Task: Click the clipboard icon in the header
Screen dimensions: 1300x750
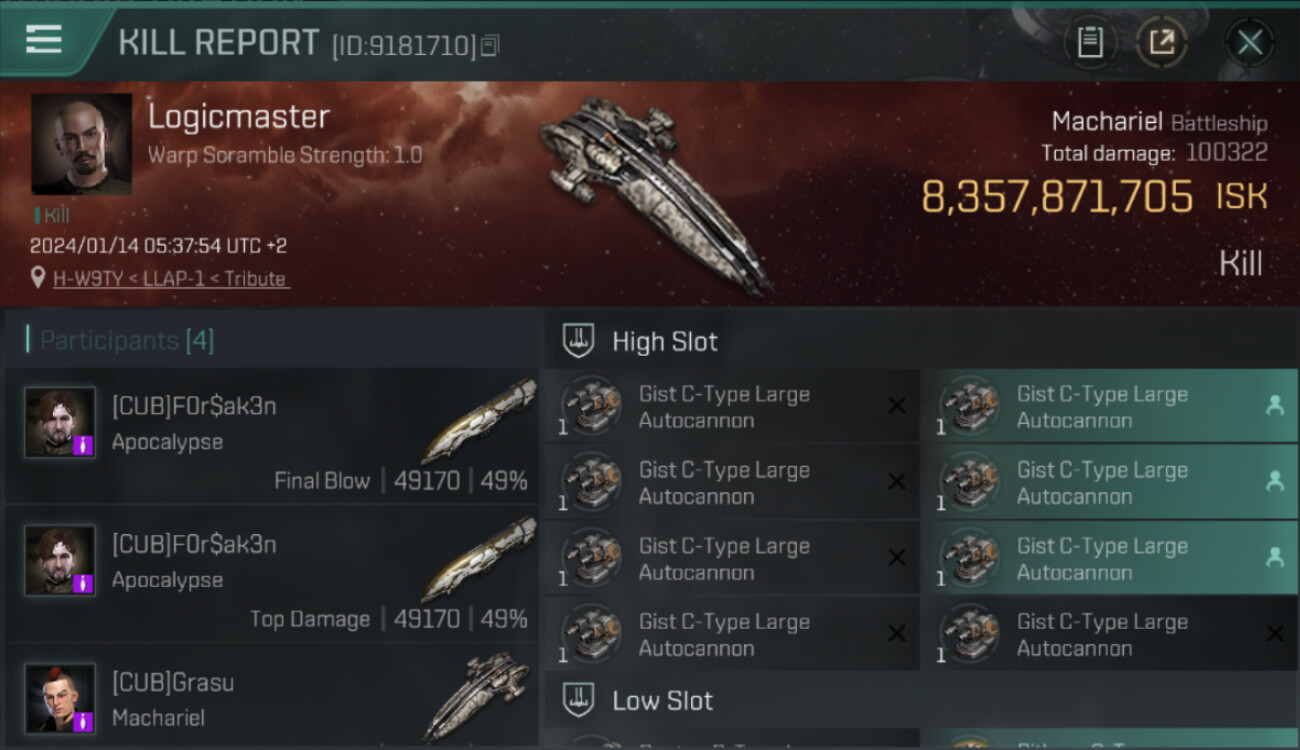Action: [1090, 42]
